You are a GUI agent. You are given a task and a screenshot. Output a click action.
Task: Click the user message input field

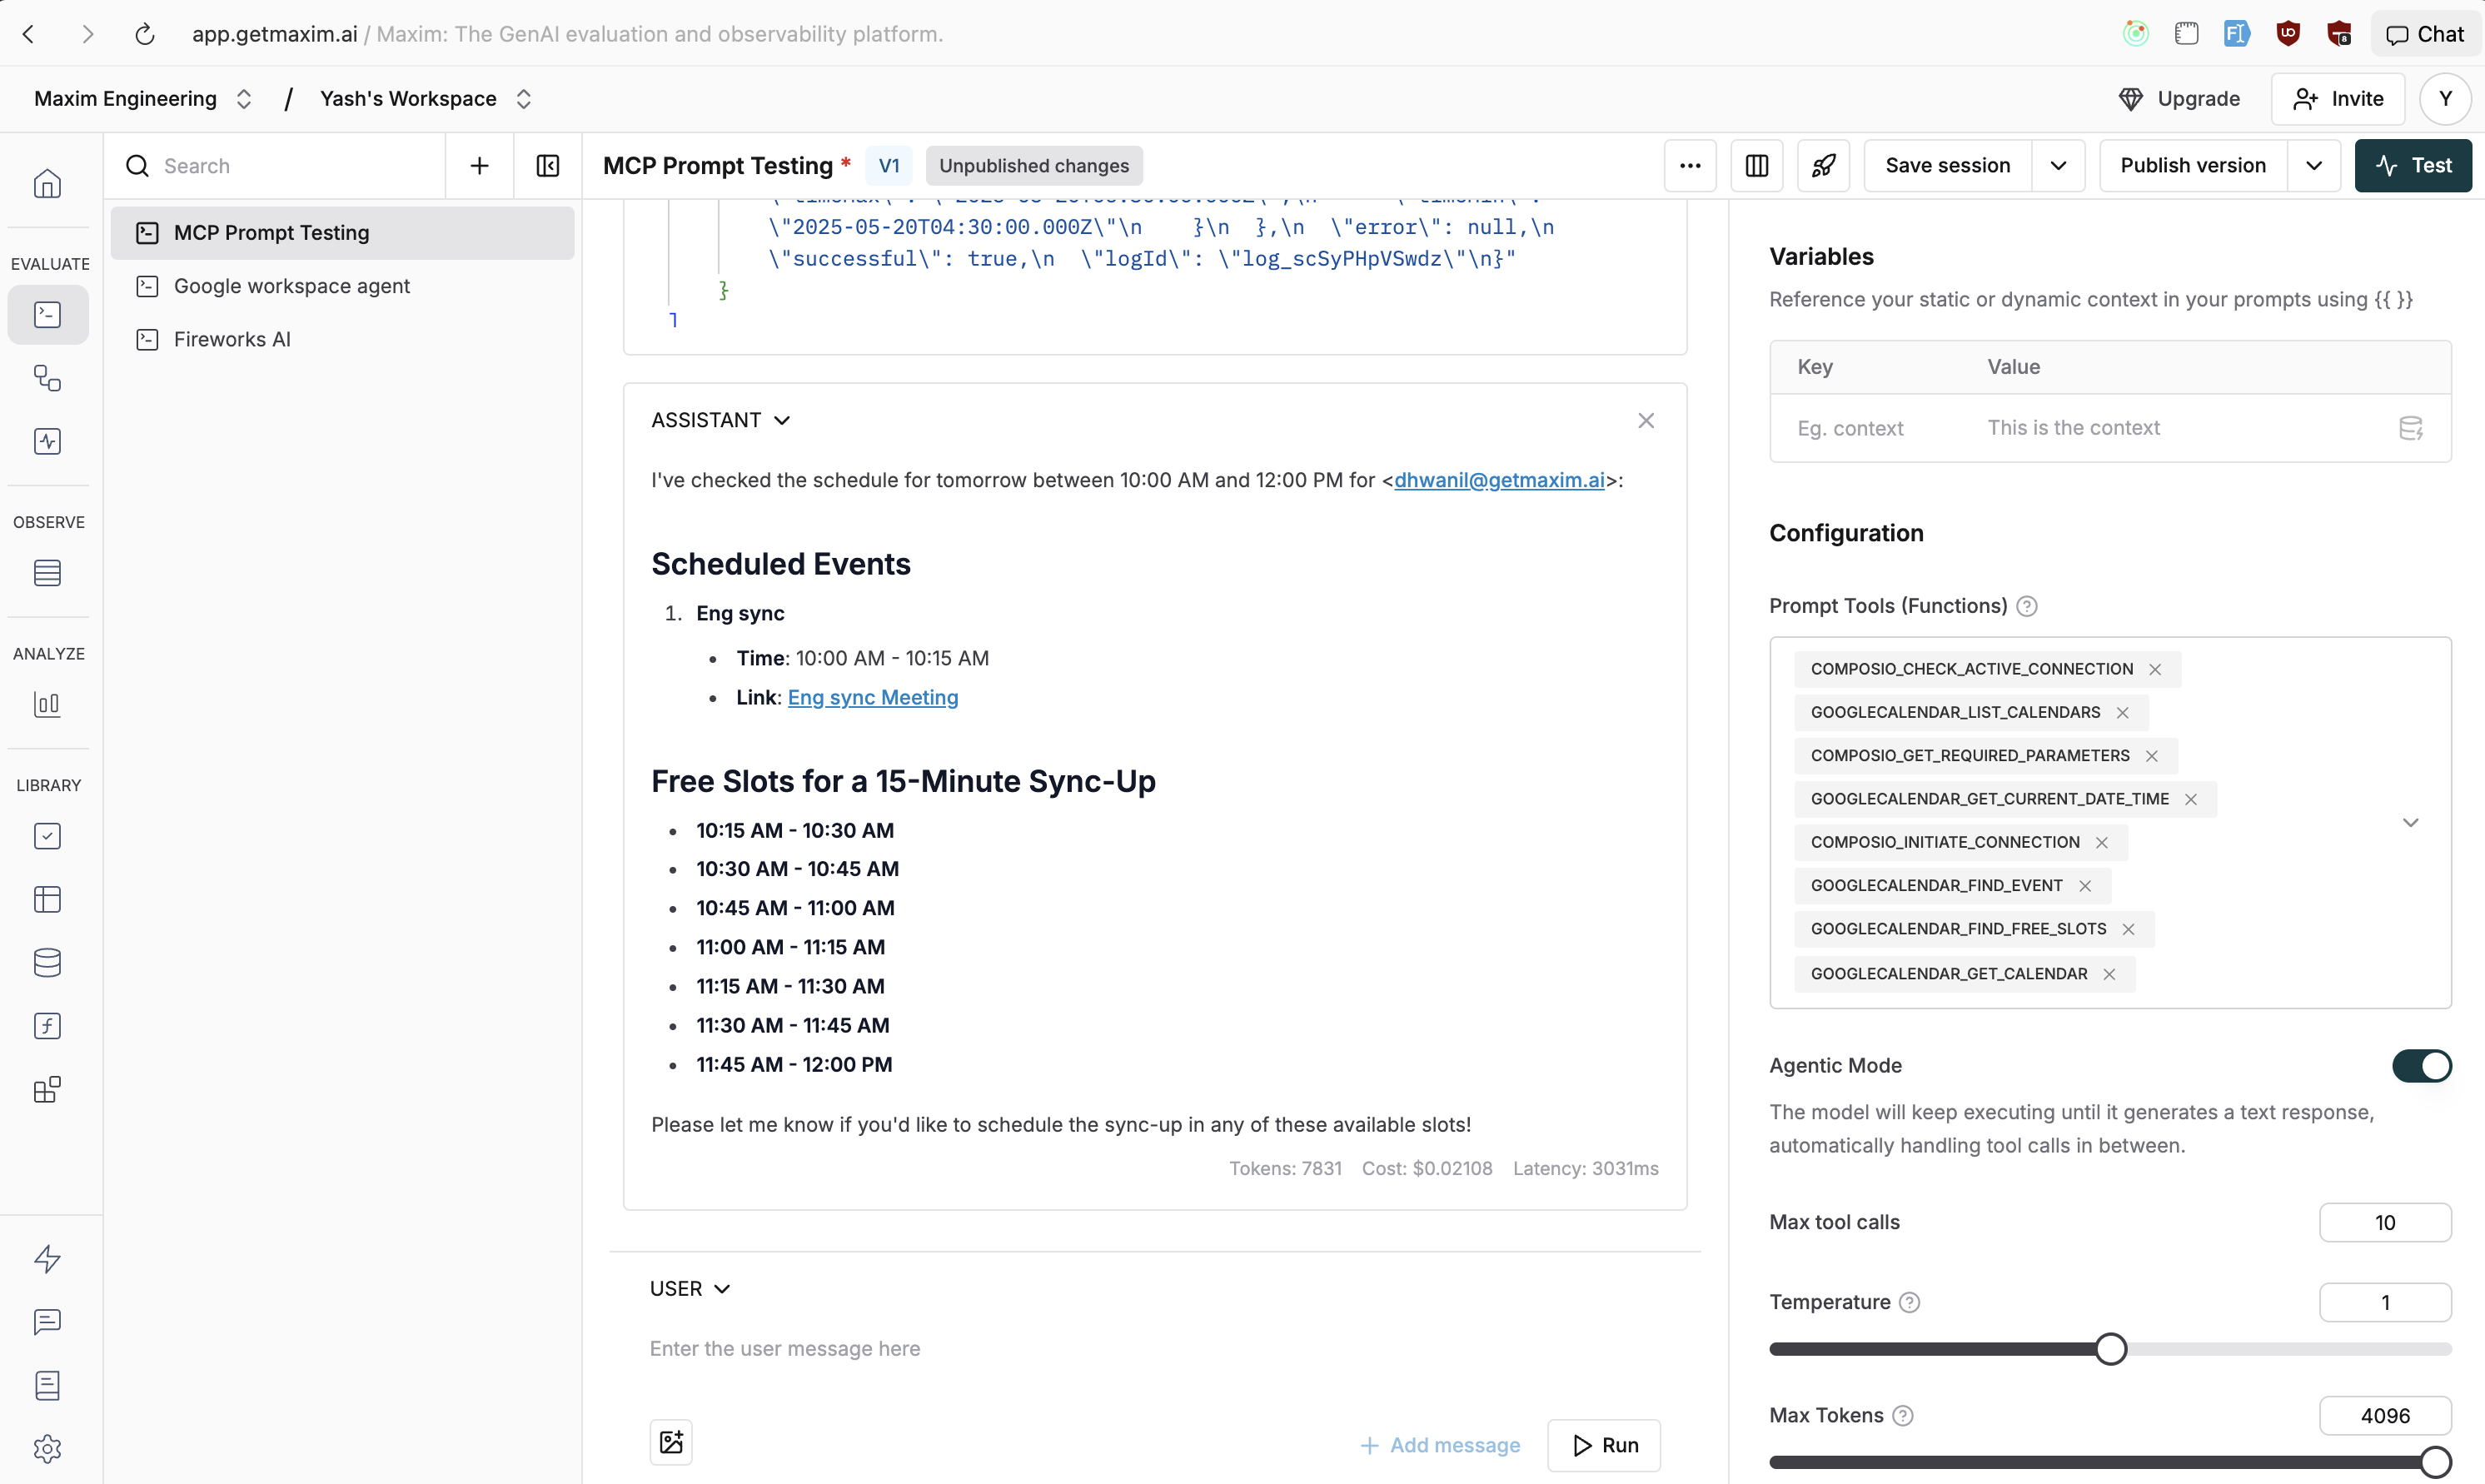point(1000,1348)
